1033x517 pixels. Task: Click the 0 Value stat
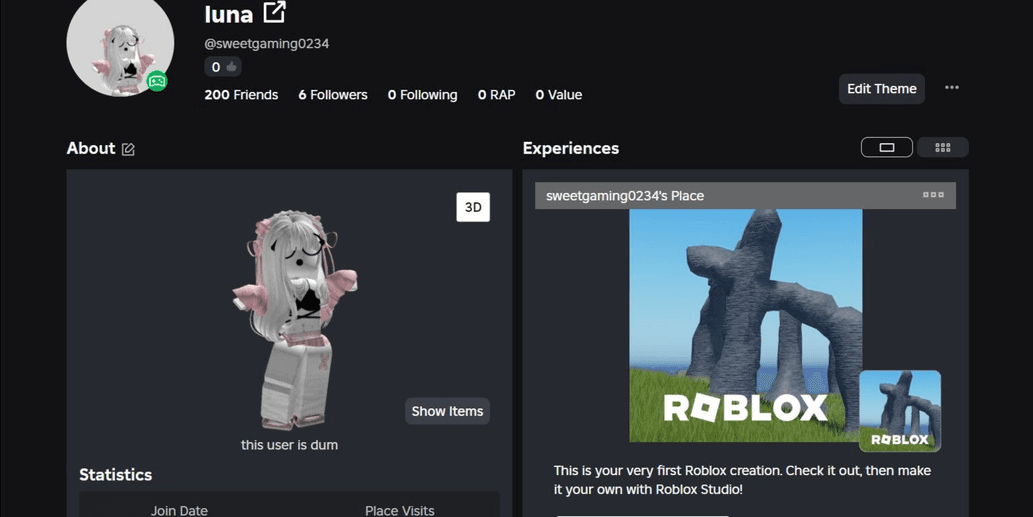coord(559,95)
